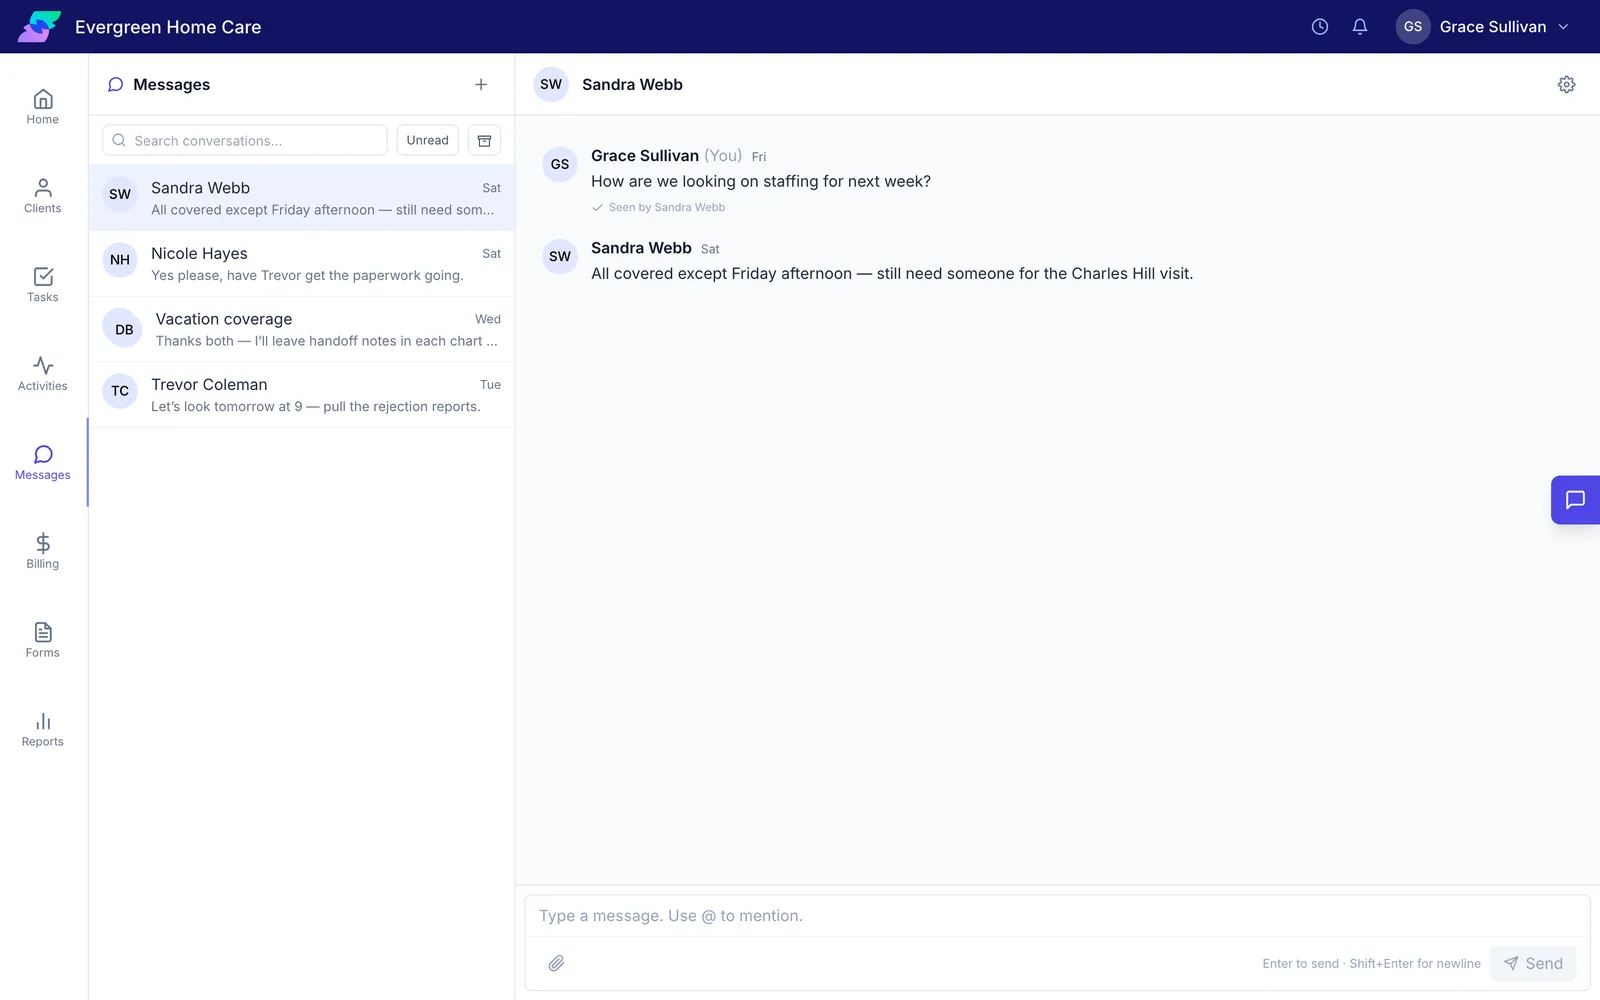Open the Nicole Hayes conversation
The height and width of the screenshot is (1000, 1600).
[x=302, y=264]
